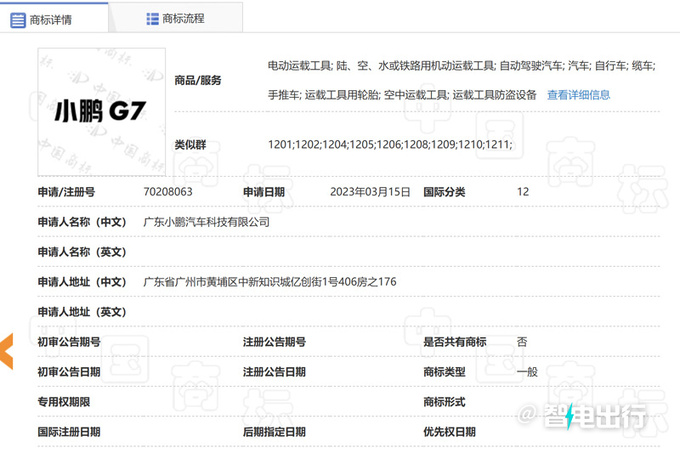Click the list icon beside 商标详情

[x=19, y=19]
